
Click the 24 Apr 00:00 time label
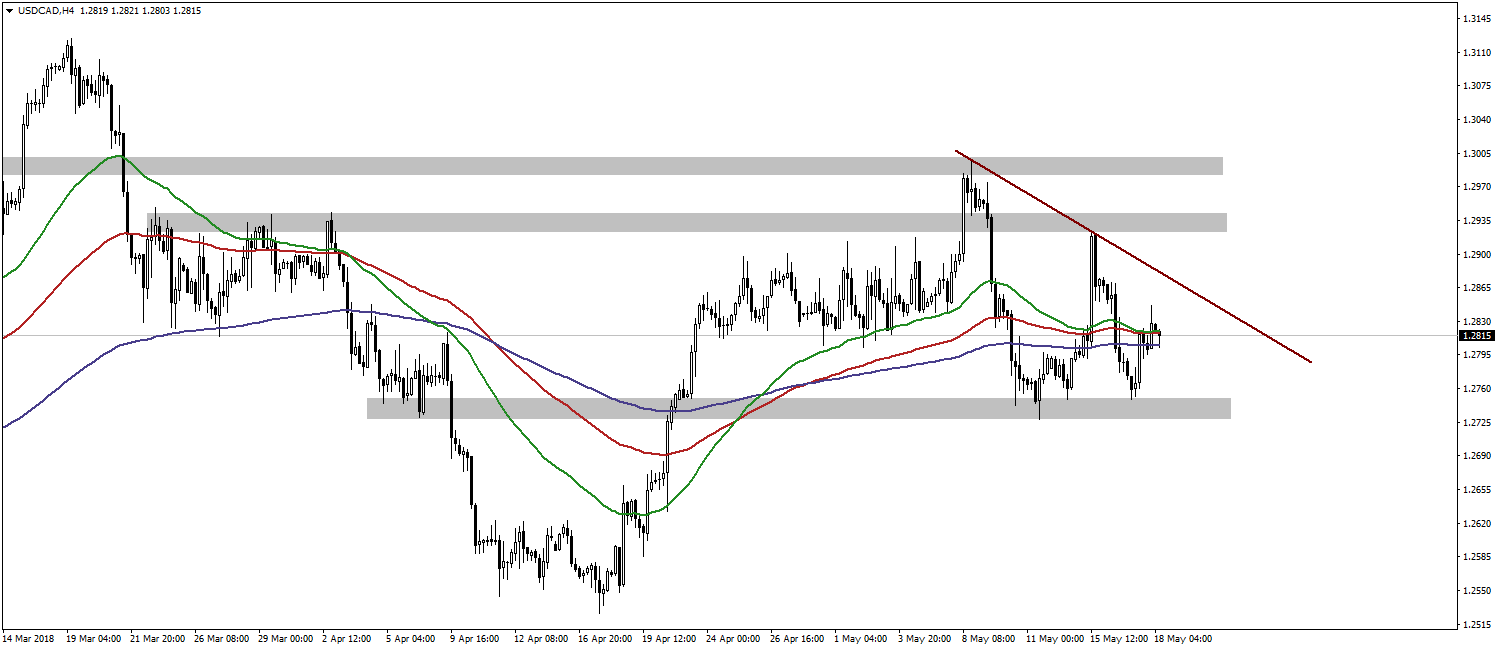click(x=735, y=637)
